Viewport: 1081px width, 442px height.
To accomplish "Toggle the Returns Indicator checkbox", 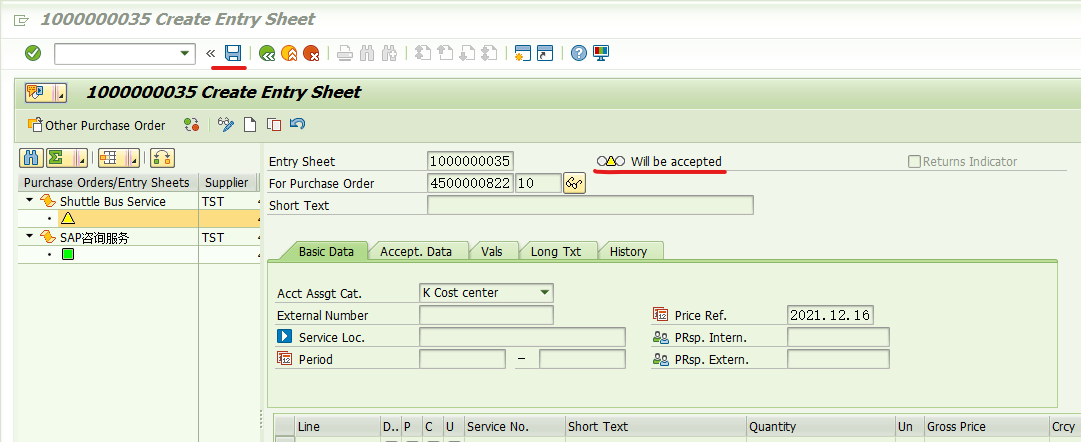I will [x=914, y=161].
